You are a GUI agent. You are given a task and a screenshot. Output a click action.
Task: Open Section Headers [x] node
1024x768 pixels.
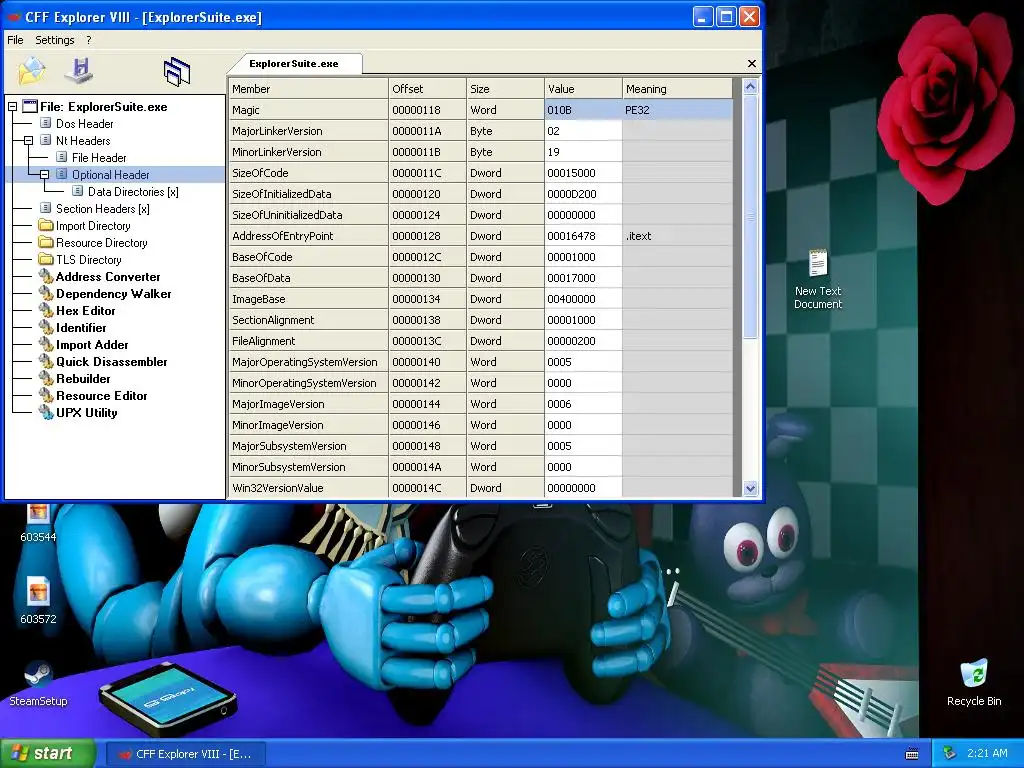click(103, 208)
